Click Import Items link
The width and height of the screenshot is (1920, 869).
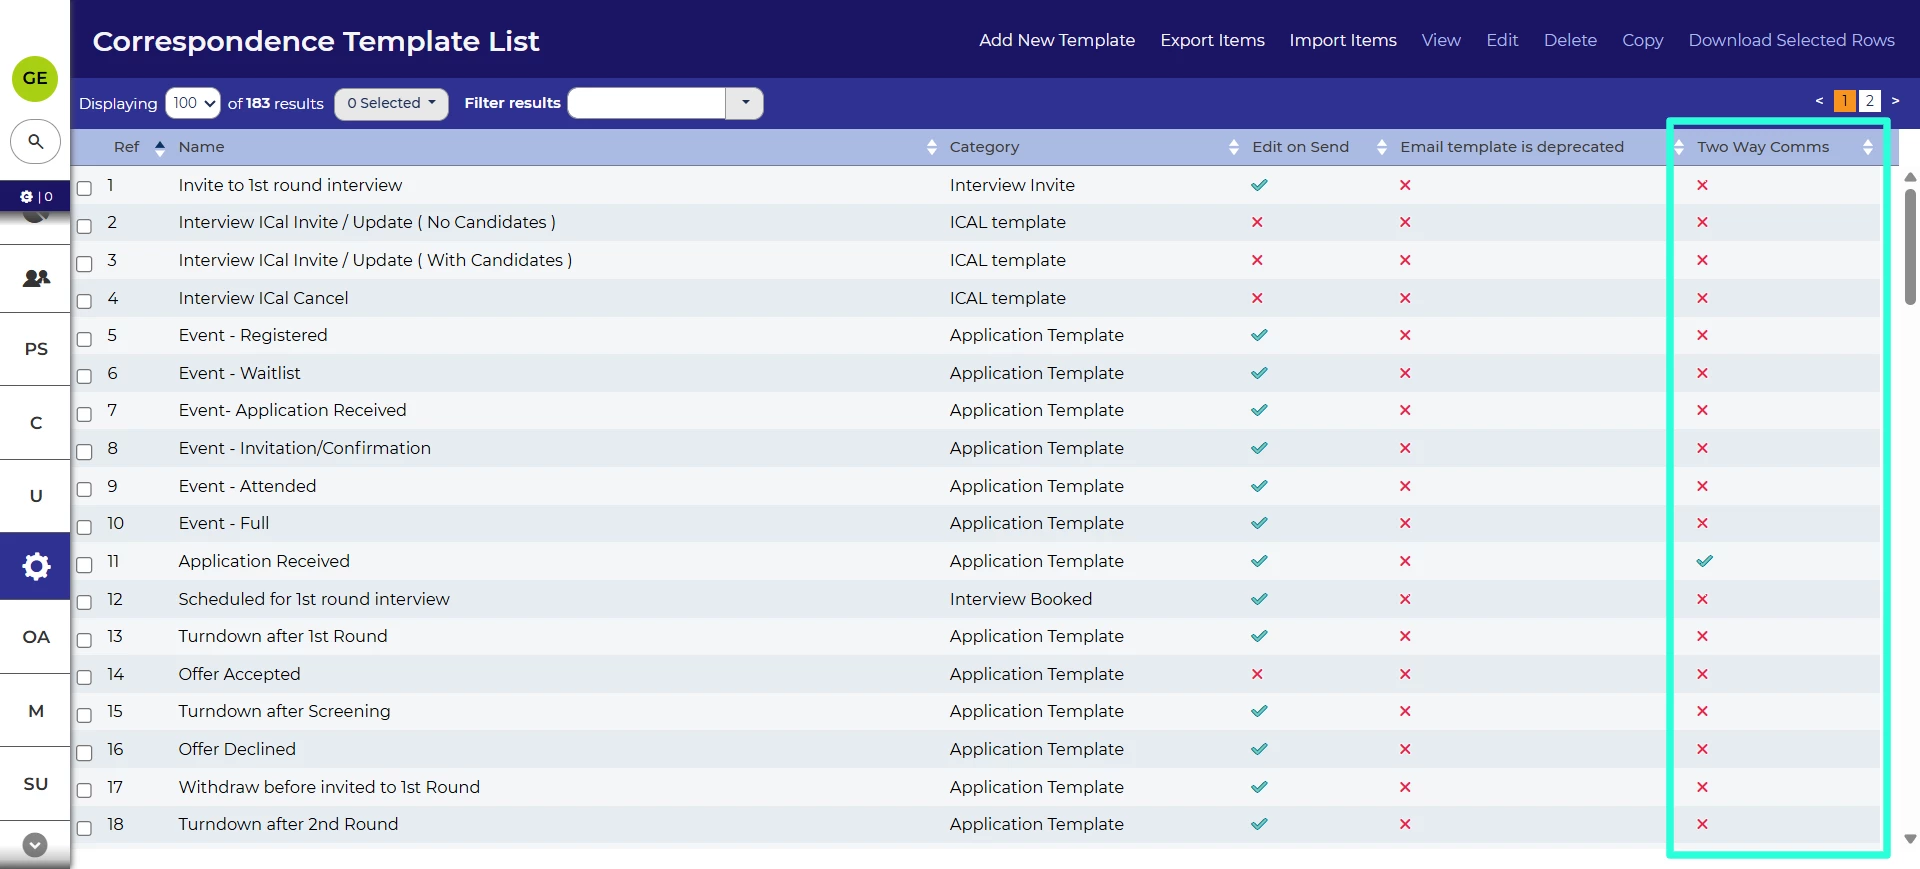(1342, 40)
